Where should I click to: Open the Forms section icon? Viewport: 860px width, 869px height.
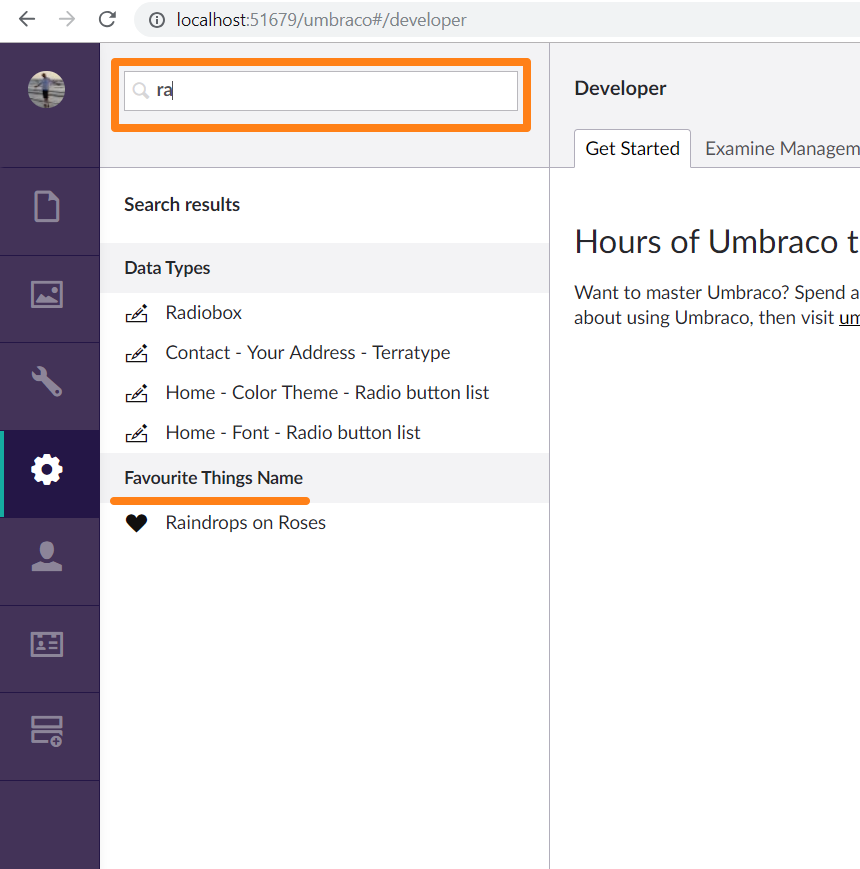[x=47, y=731]
